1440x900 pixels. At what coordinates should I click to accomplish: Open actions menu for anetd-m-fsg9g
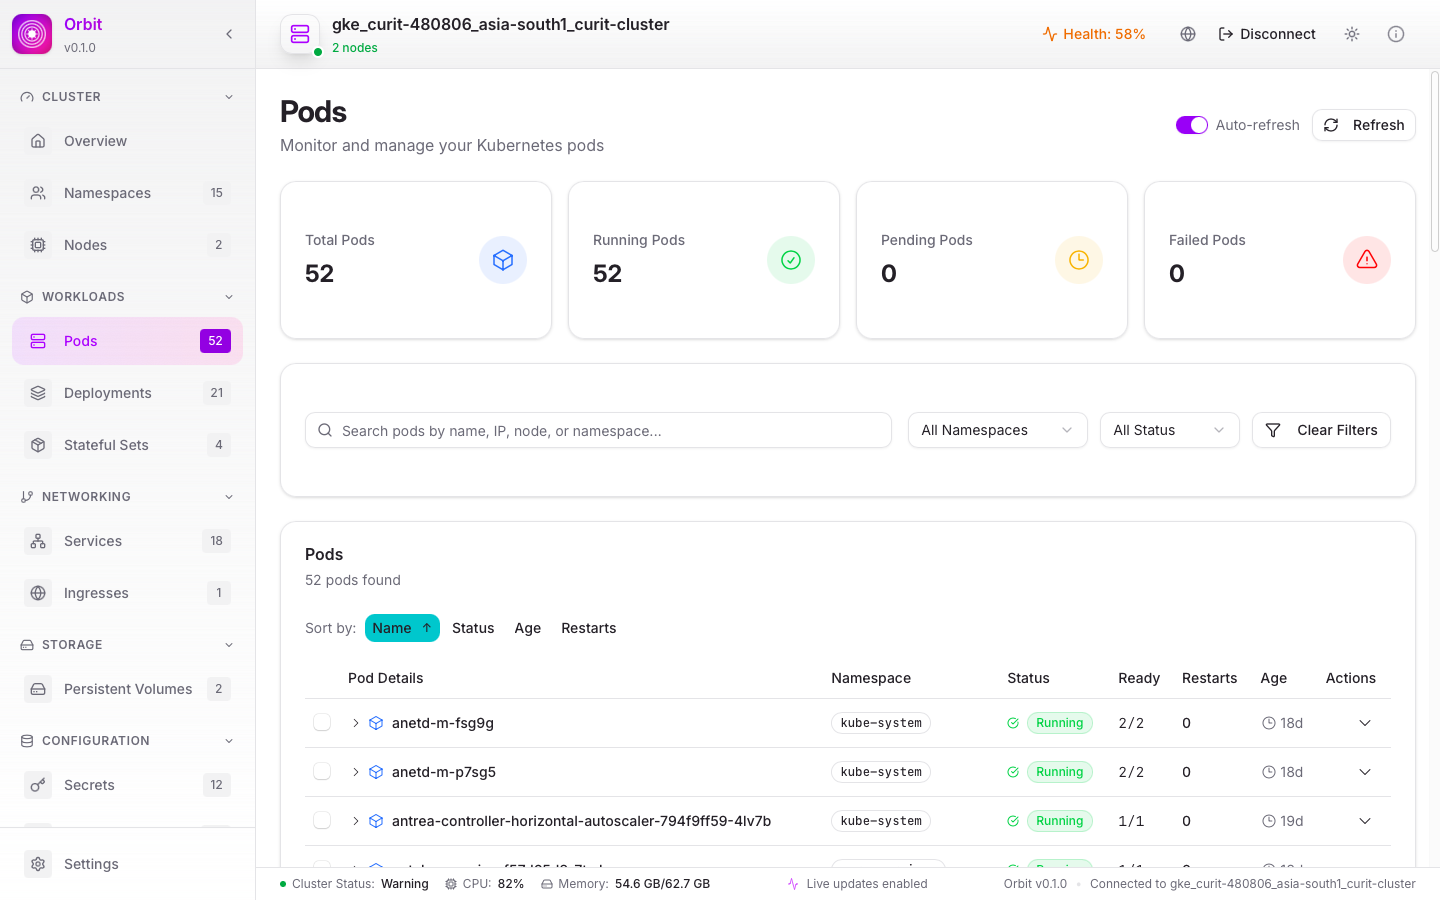tap(1365, 723)
